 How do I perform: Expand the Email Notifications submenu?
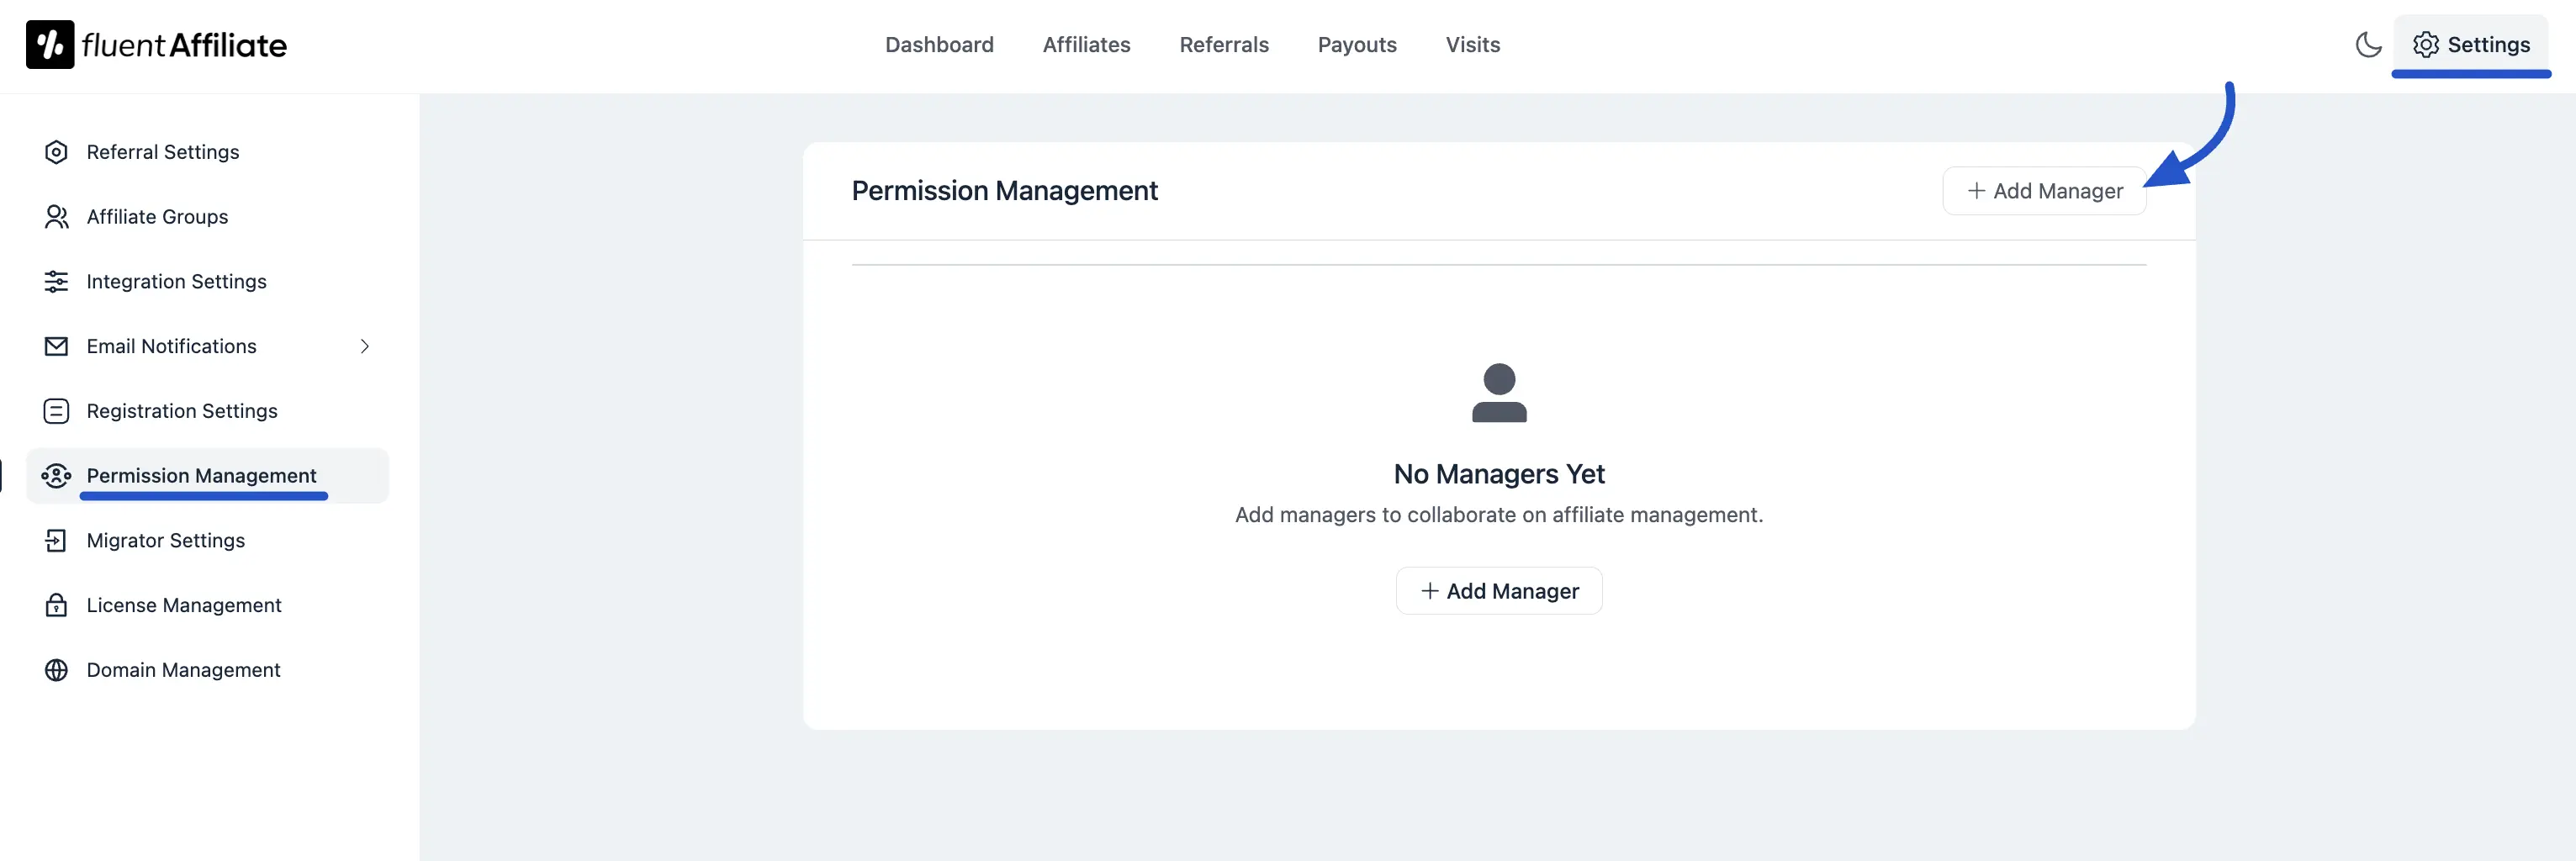365,346
